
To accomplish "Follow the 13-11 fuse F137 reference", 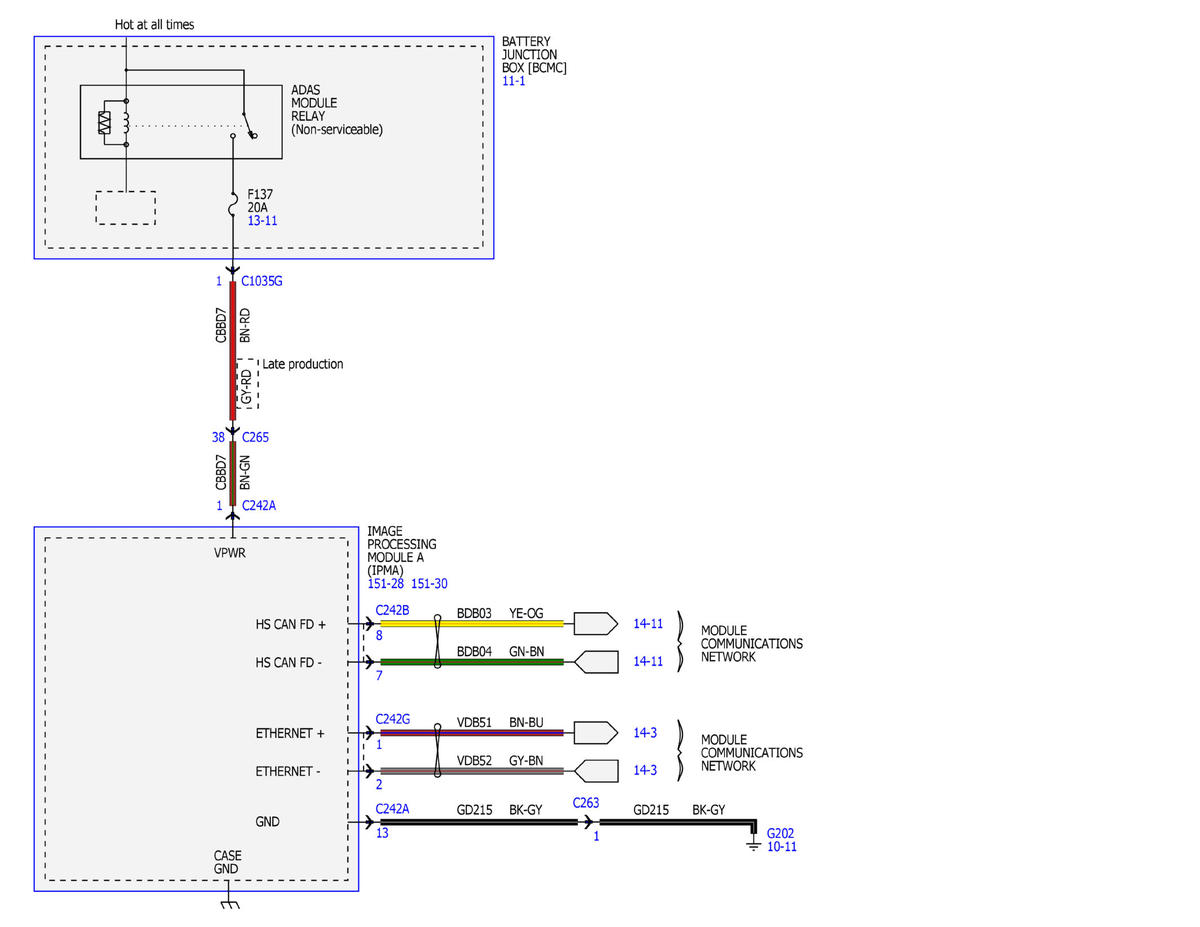I will (x=262, y=219).
